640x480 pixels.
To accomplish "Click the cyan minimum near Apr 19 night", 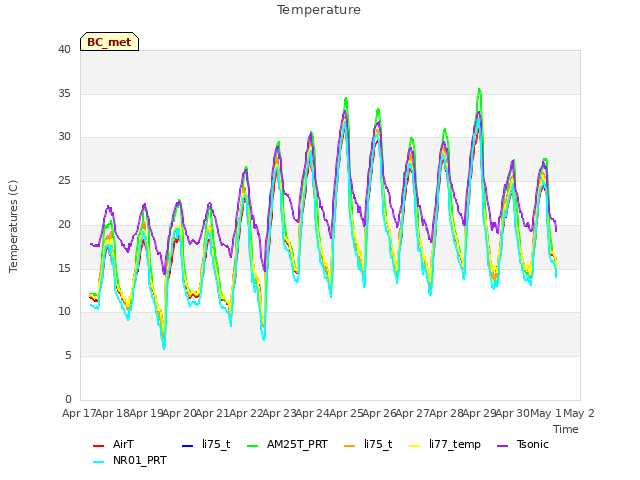I will 164,348.
